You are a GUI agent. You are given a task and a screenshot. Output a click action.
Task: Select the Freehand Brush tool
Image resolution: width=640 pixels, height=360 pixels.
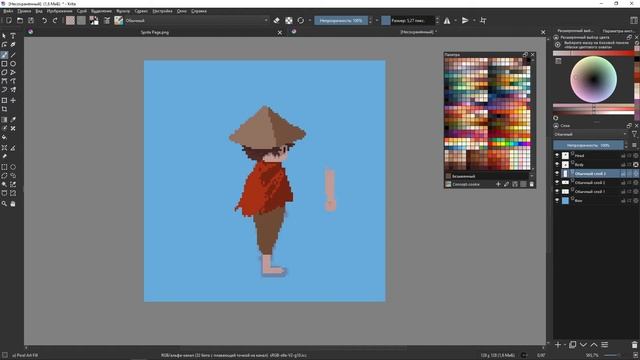4,55
